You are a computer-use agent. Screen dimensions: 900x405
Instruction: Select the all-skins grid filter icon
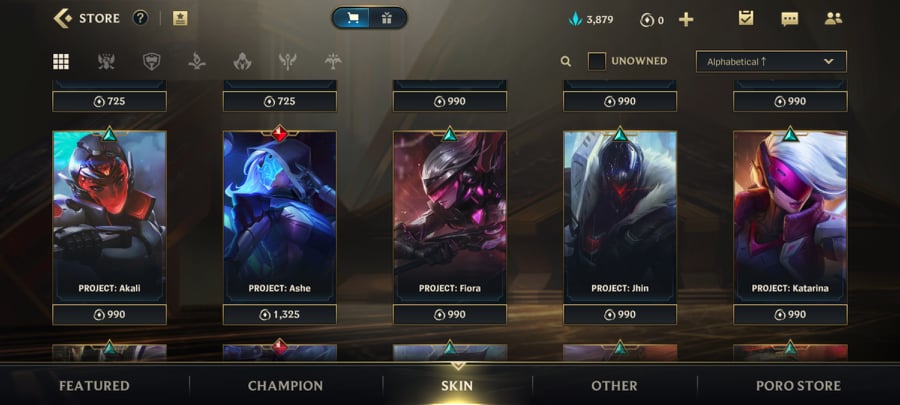click(x=61, y=61)
